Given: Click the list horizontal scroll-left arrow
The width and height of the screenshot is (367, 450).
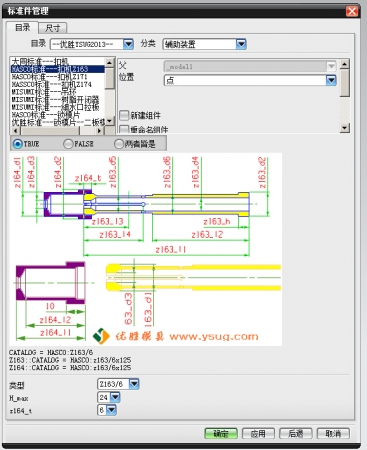Looking at the screenshot, I should 15,131.
